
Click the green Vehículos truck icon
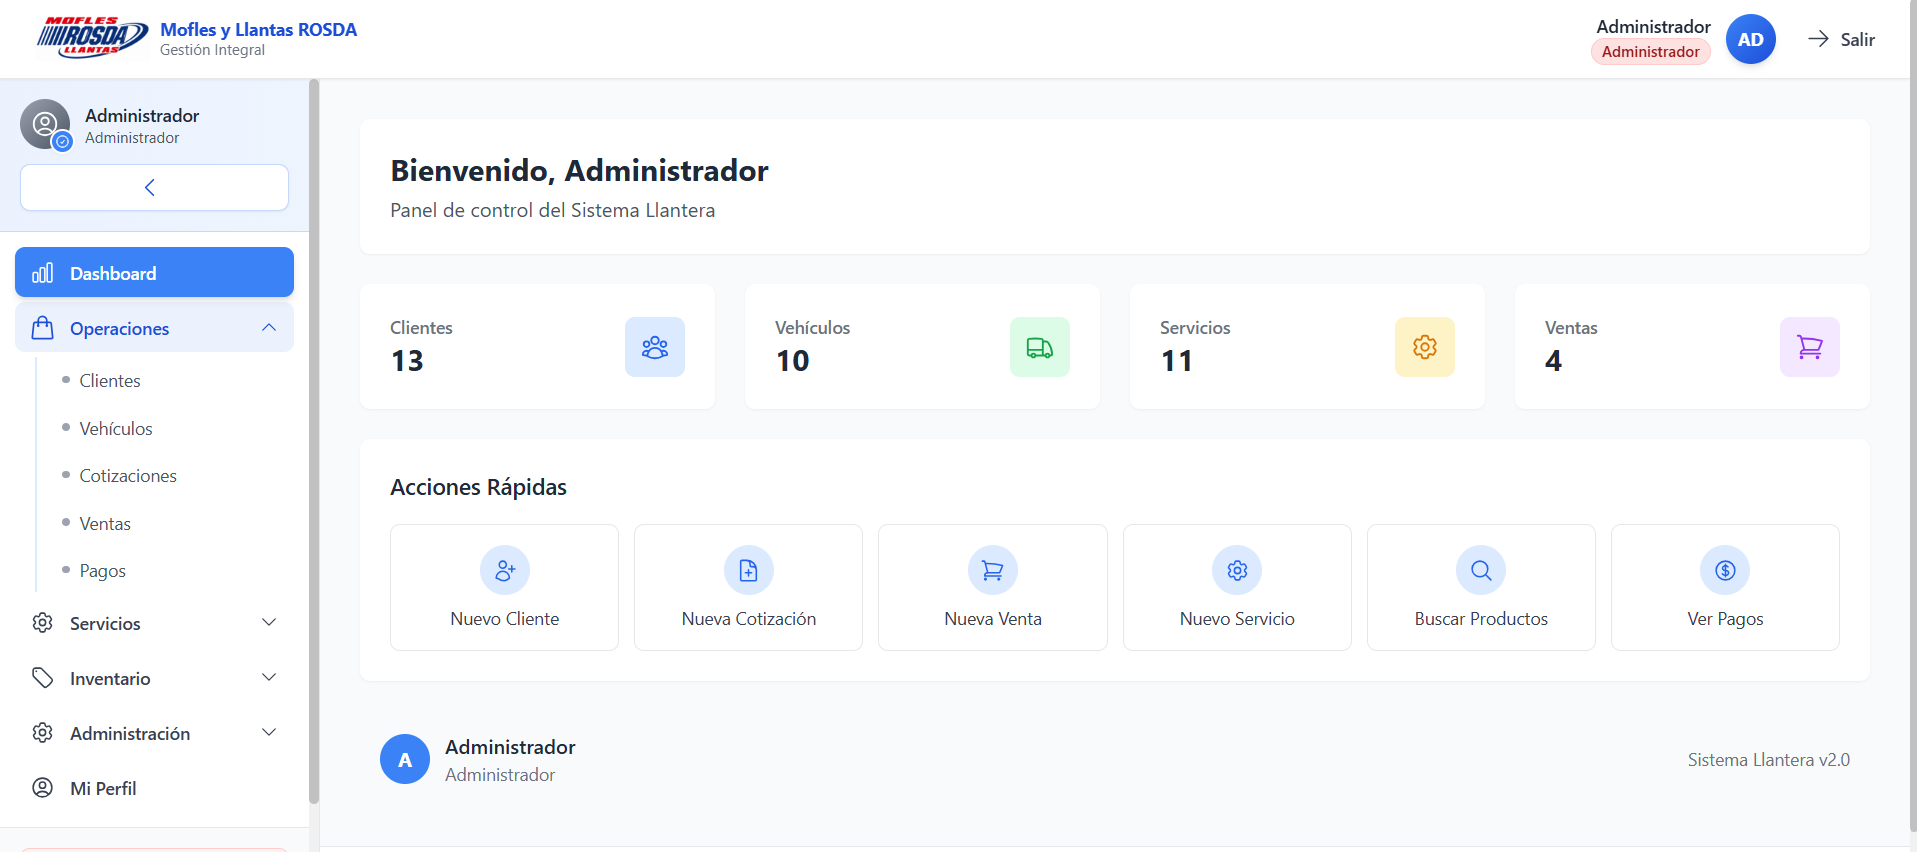pyautogui.click(x=1040, y=347)
